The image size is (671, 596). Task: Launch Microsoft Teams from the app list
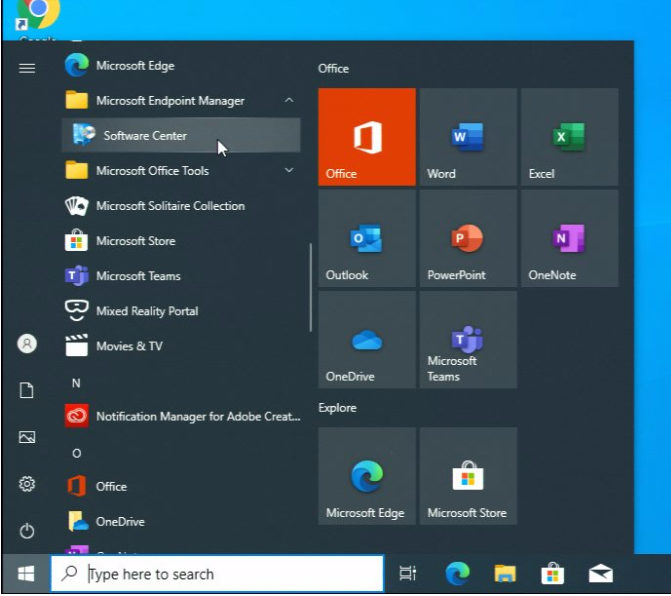pos(181,276)
